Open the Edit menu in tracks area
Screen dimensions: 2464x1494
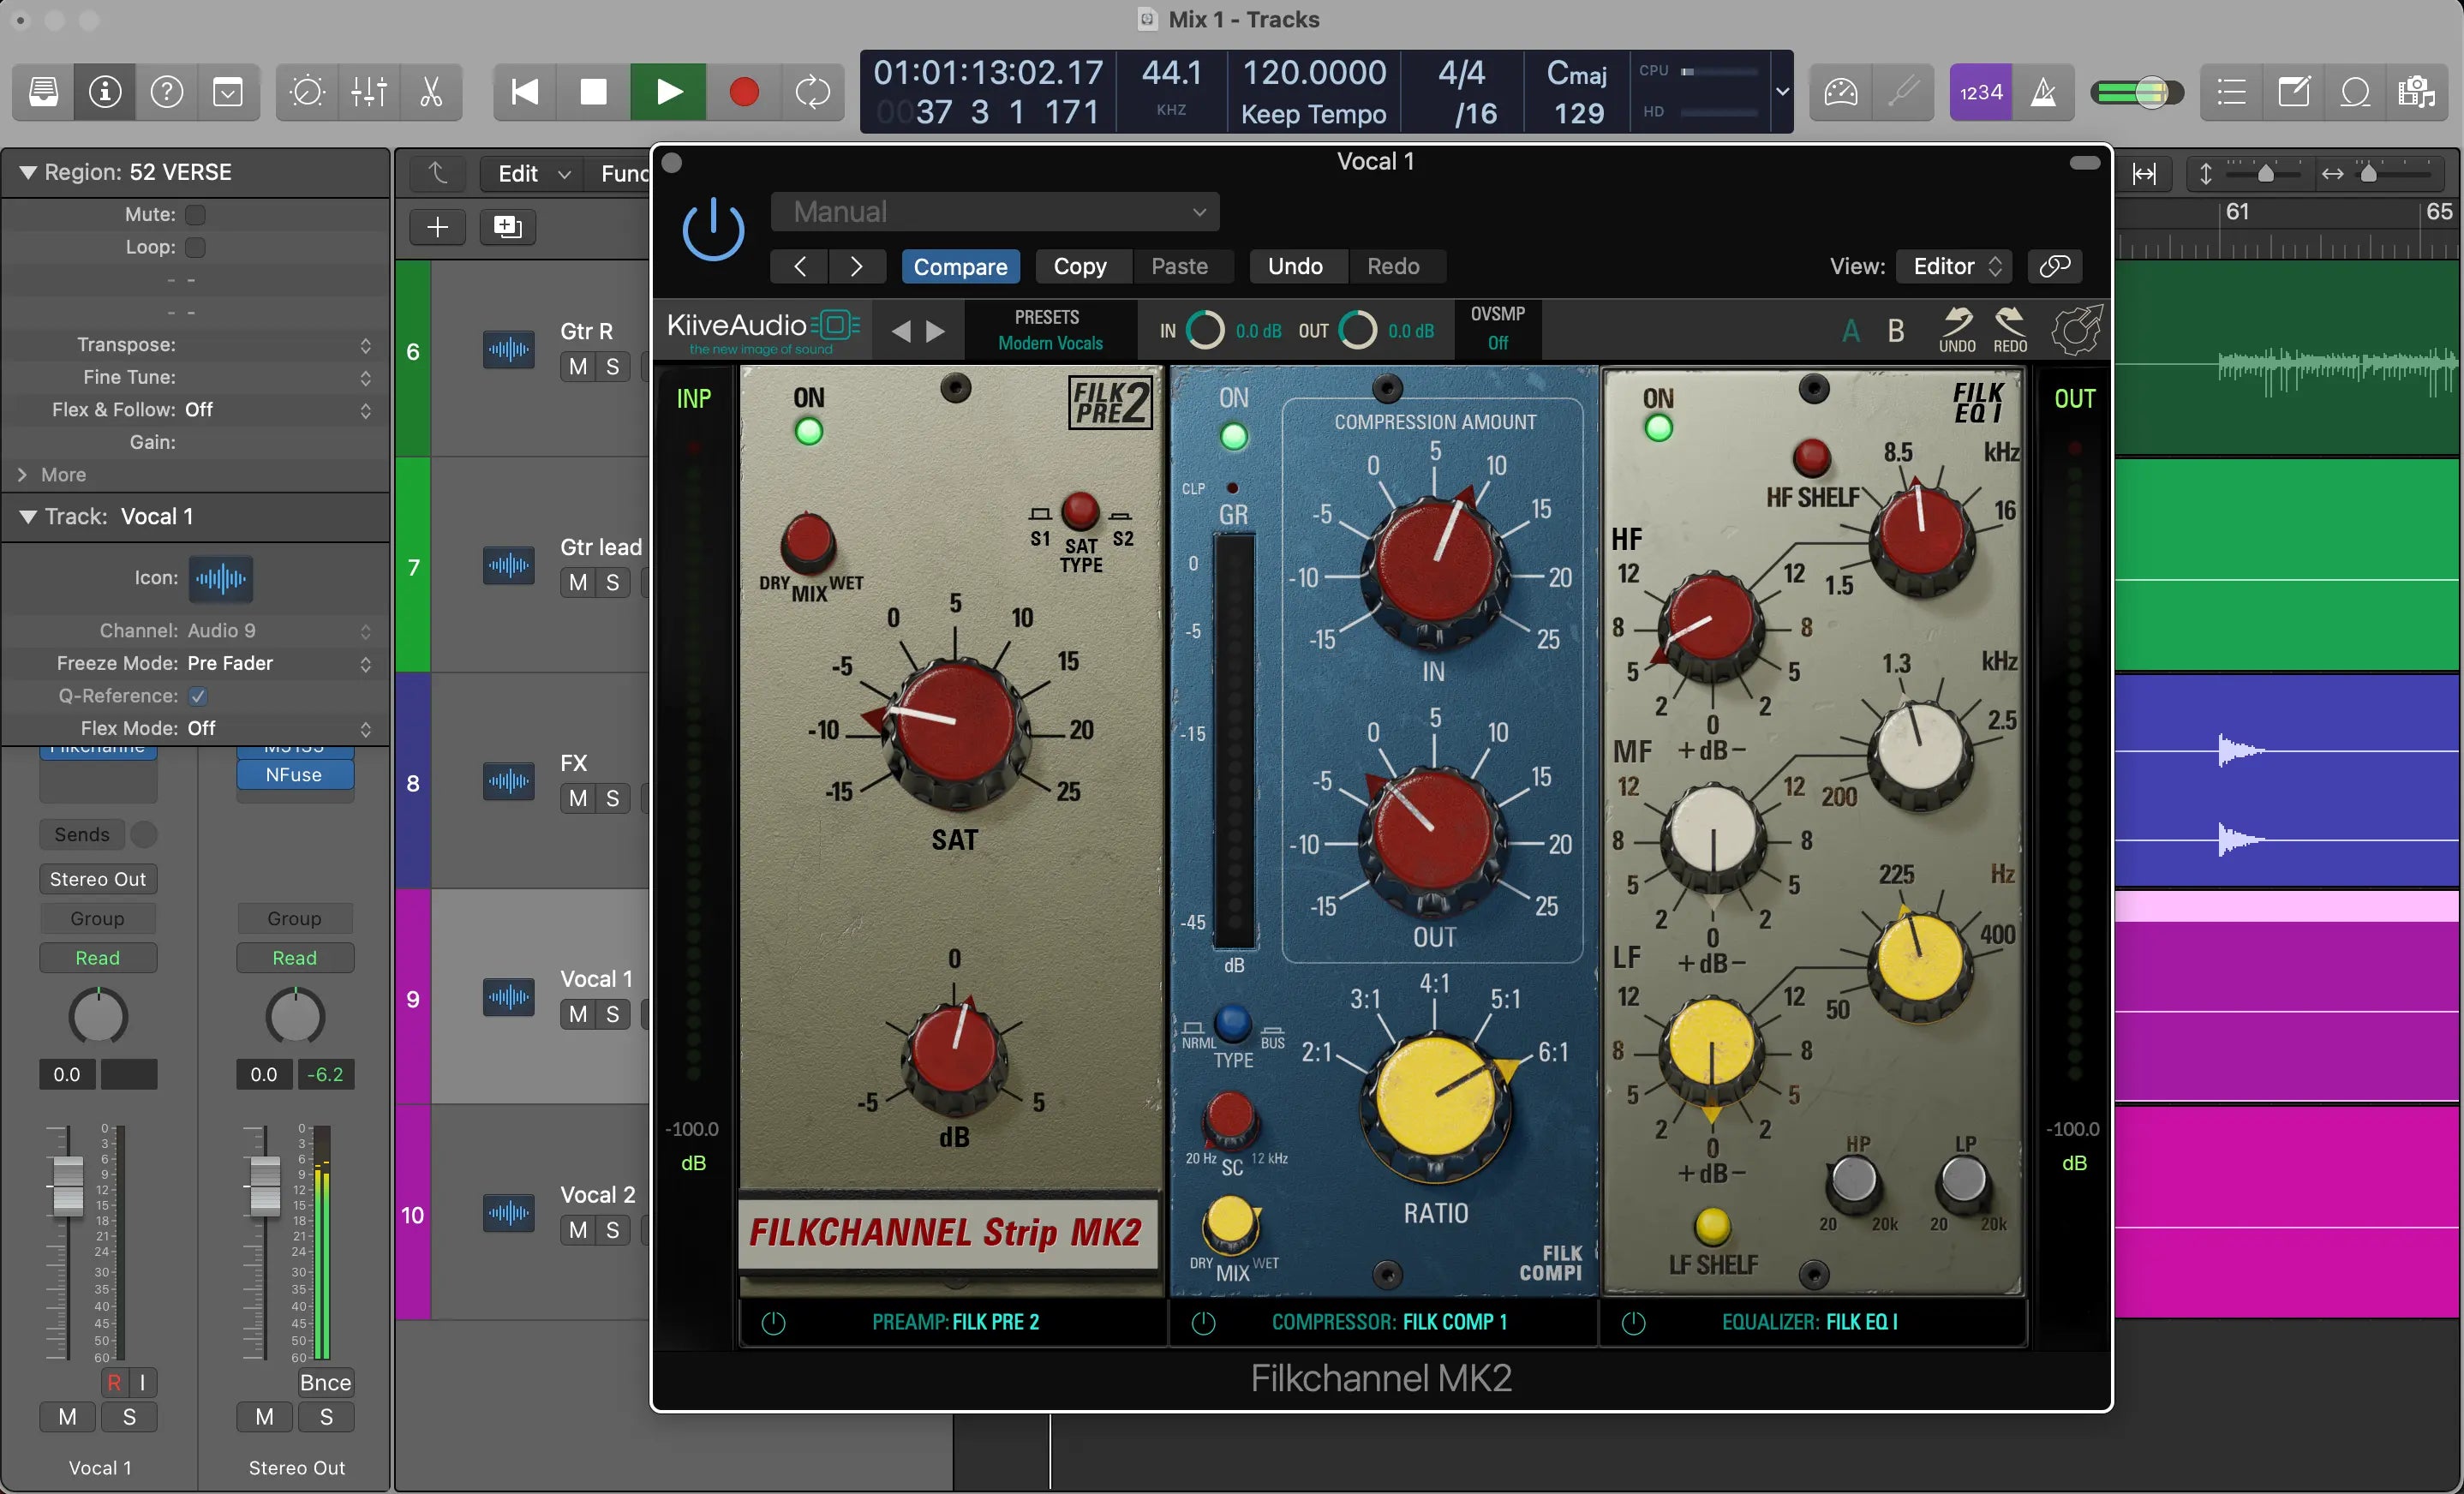(x=532, y=174)
